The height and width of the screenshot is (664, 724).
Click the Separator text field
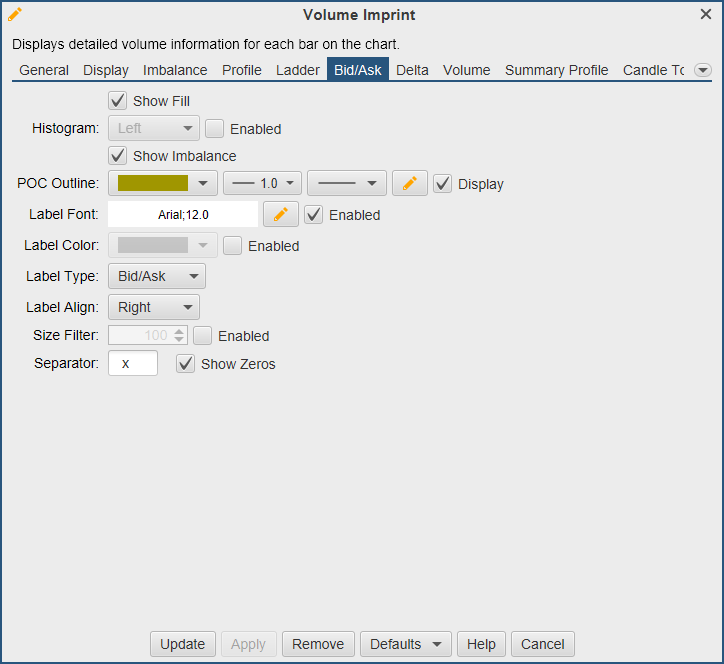(133, 364)
